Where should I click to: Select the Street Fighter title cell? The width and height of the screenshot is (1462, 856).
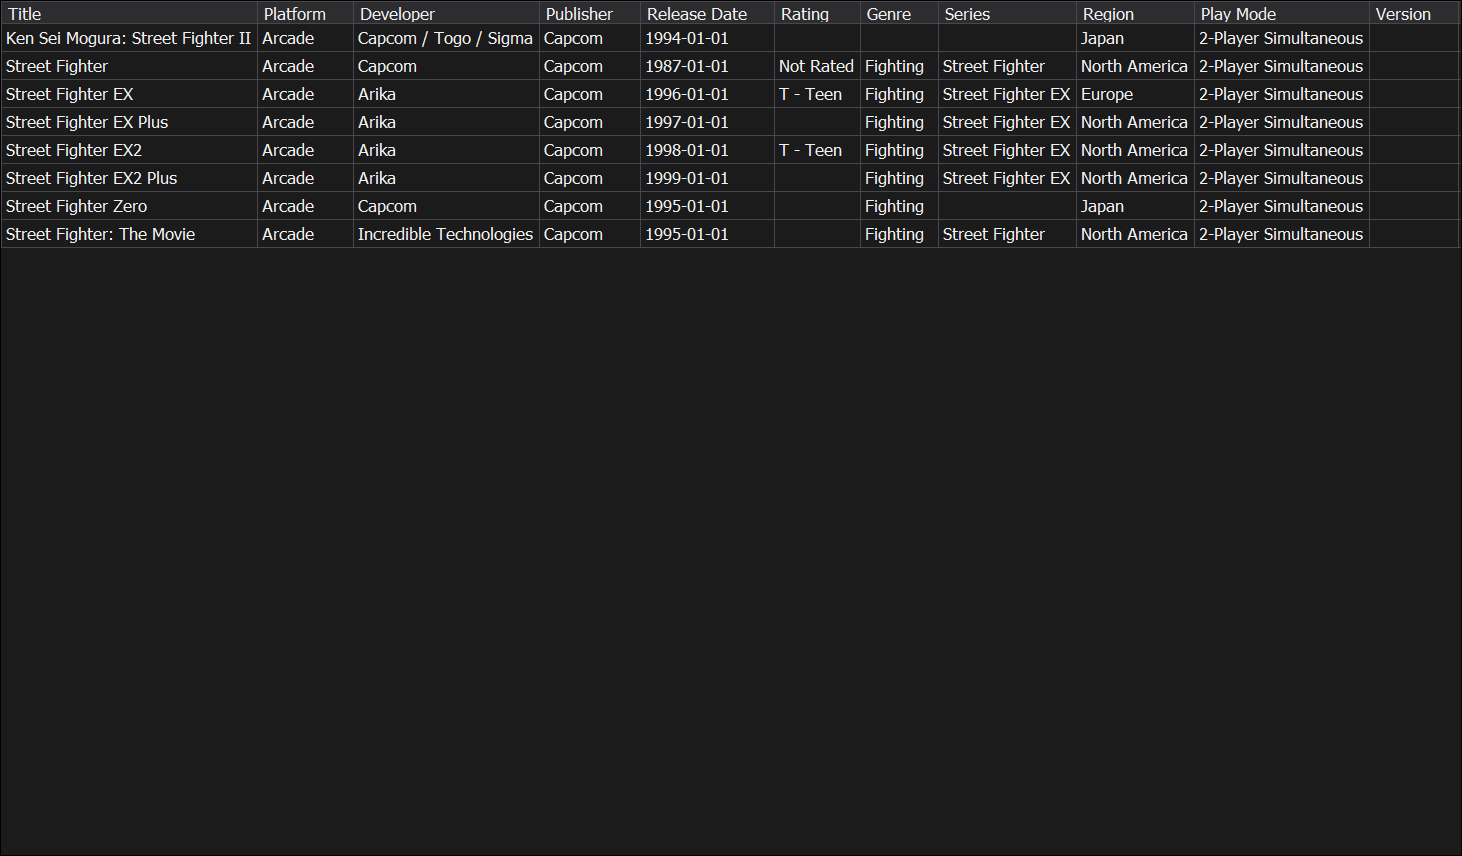tap(129, 66)
